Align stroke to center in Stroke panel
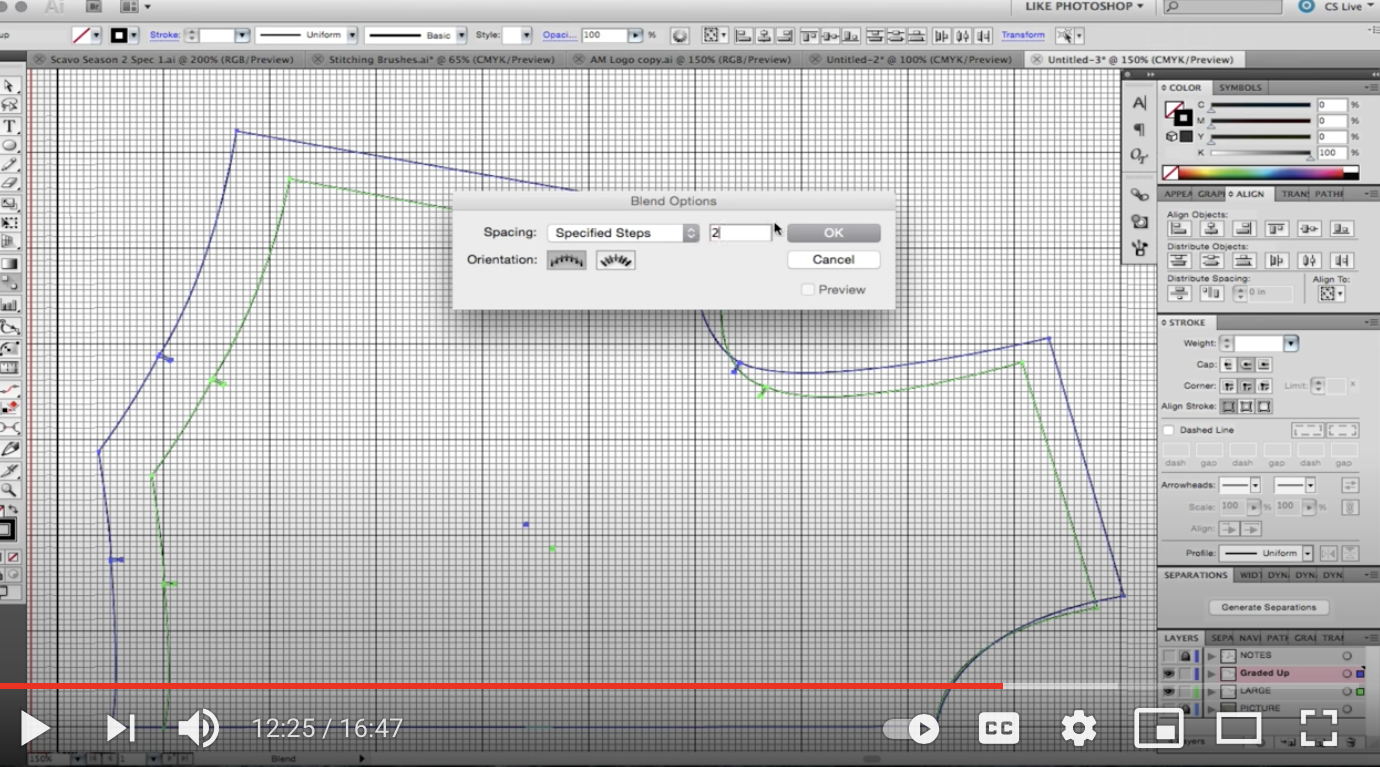This screenshot has height=767, width=1380. click(x=1228, y=406)
